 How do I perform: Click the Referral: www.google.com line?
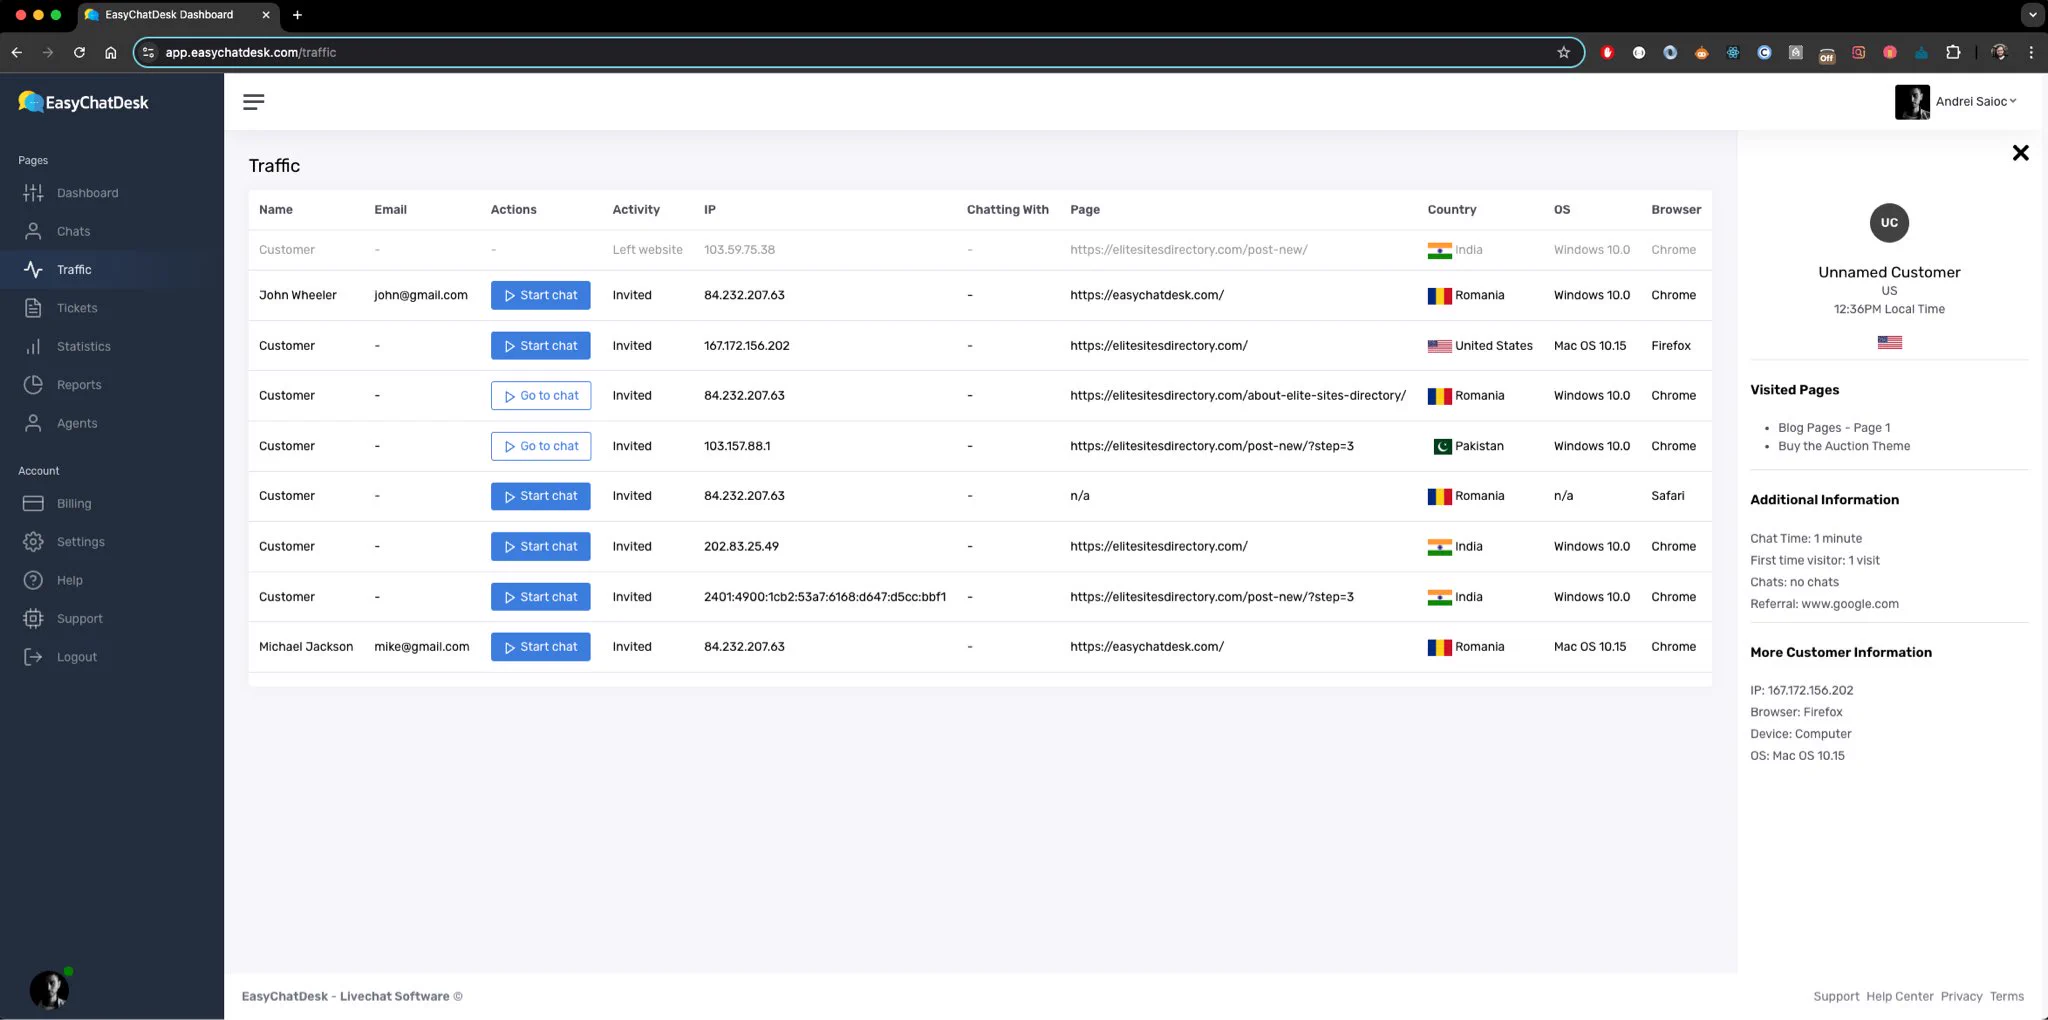pos(1824,604)
